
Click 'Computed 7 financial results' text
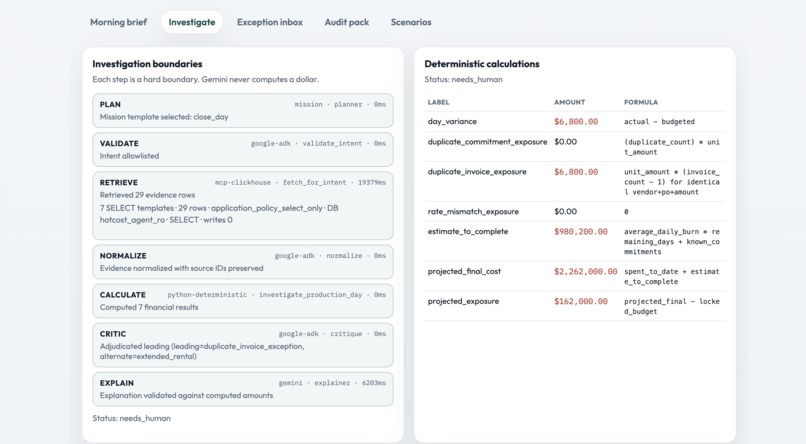tap(149, 307)
